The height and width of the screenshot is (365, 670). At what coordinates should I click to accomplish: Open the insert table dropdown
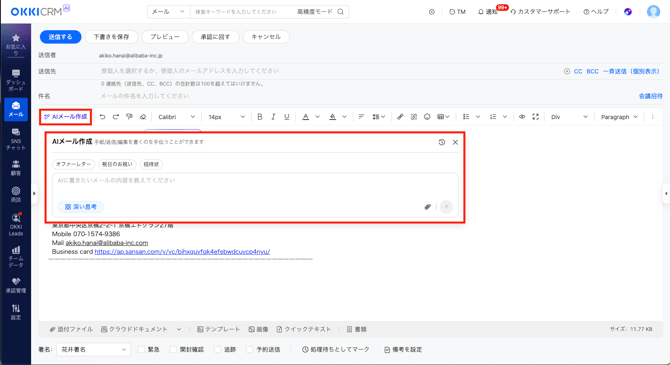coord(443,117)
